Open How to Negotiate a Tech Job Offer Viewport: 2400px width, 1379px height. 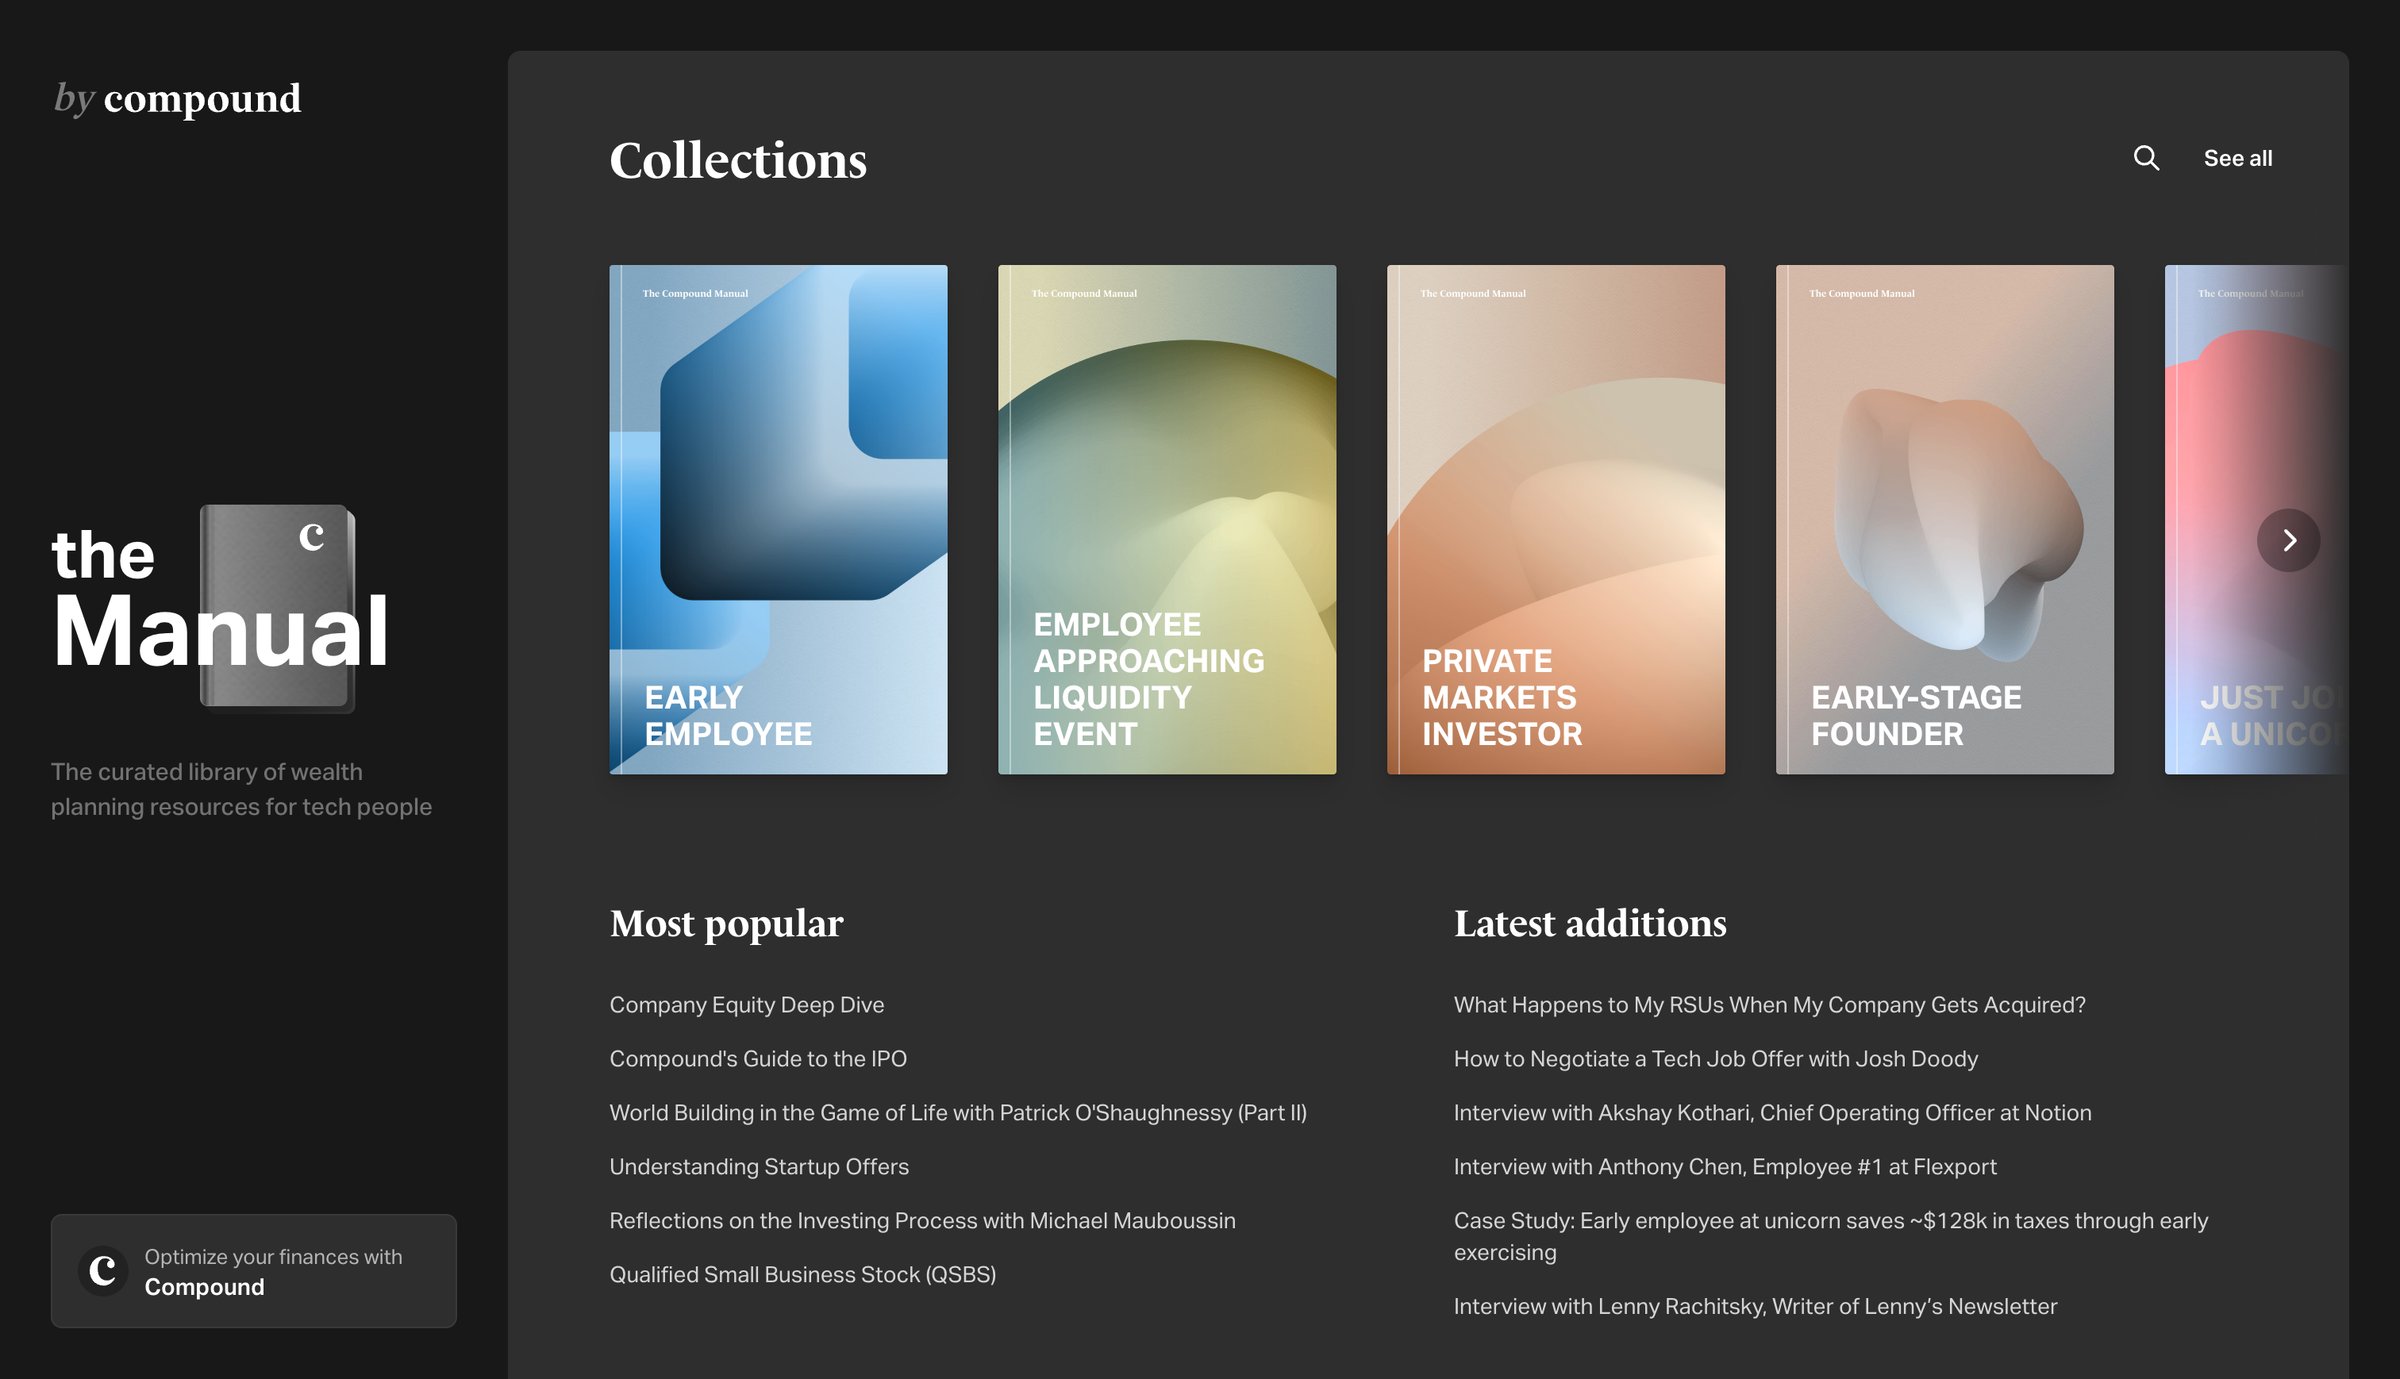[1715, 1058]
